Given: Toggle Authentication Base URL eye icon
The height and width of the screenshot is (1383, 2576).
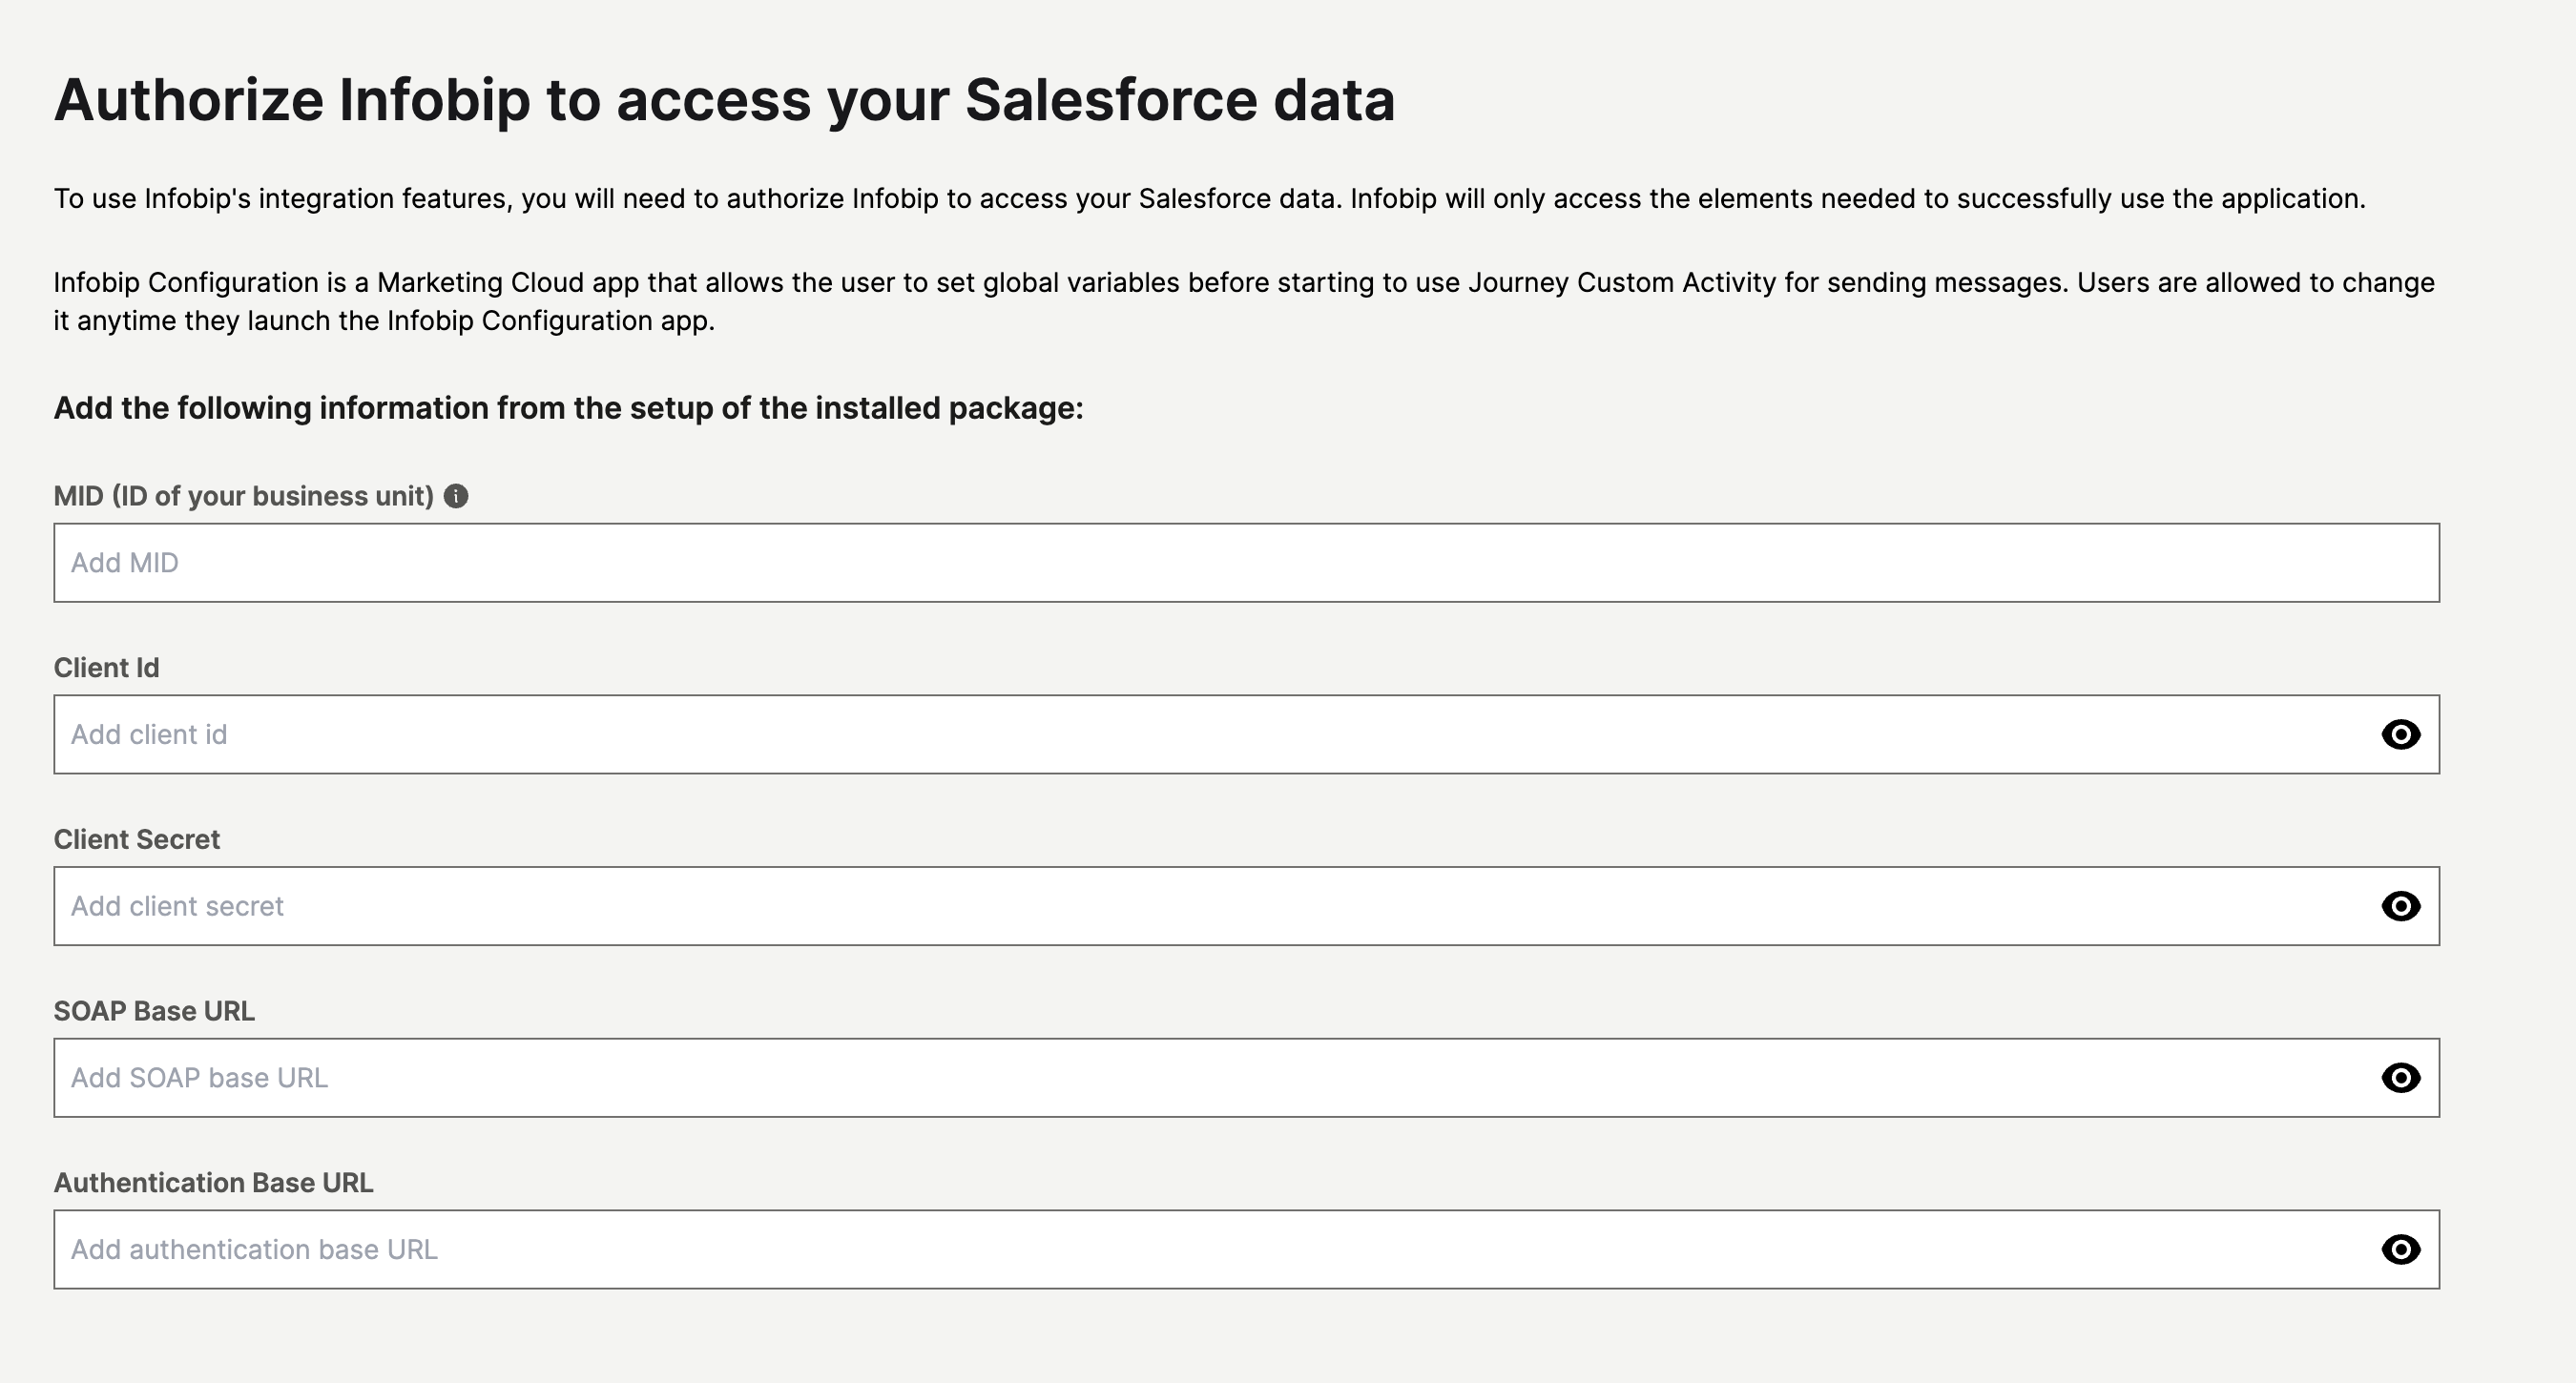Looking at the screenshot, I should [2400, 1250].
